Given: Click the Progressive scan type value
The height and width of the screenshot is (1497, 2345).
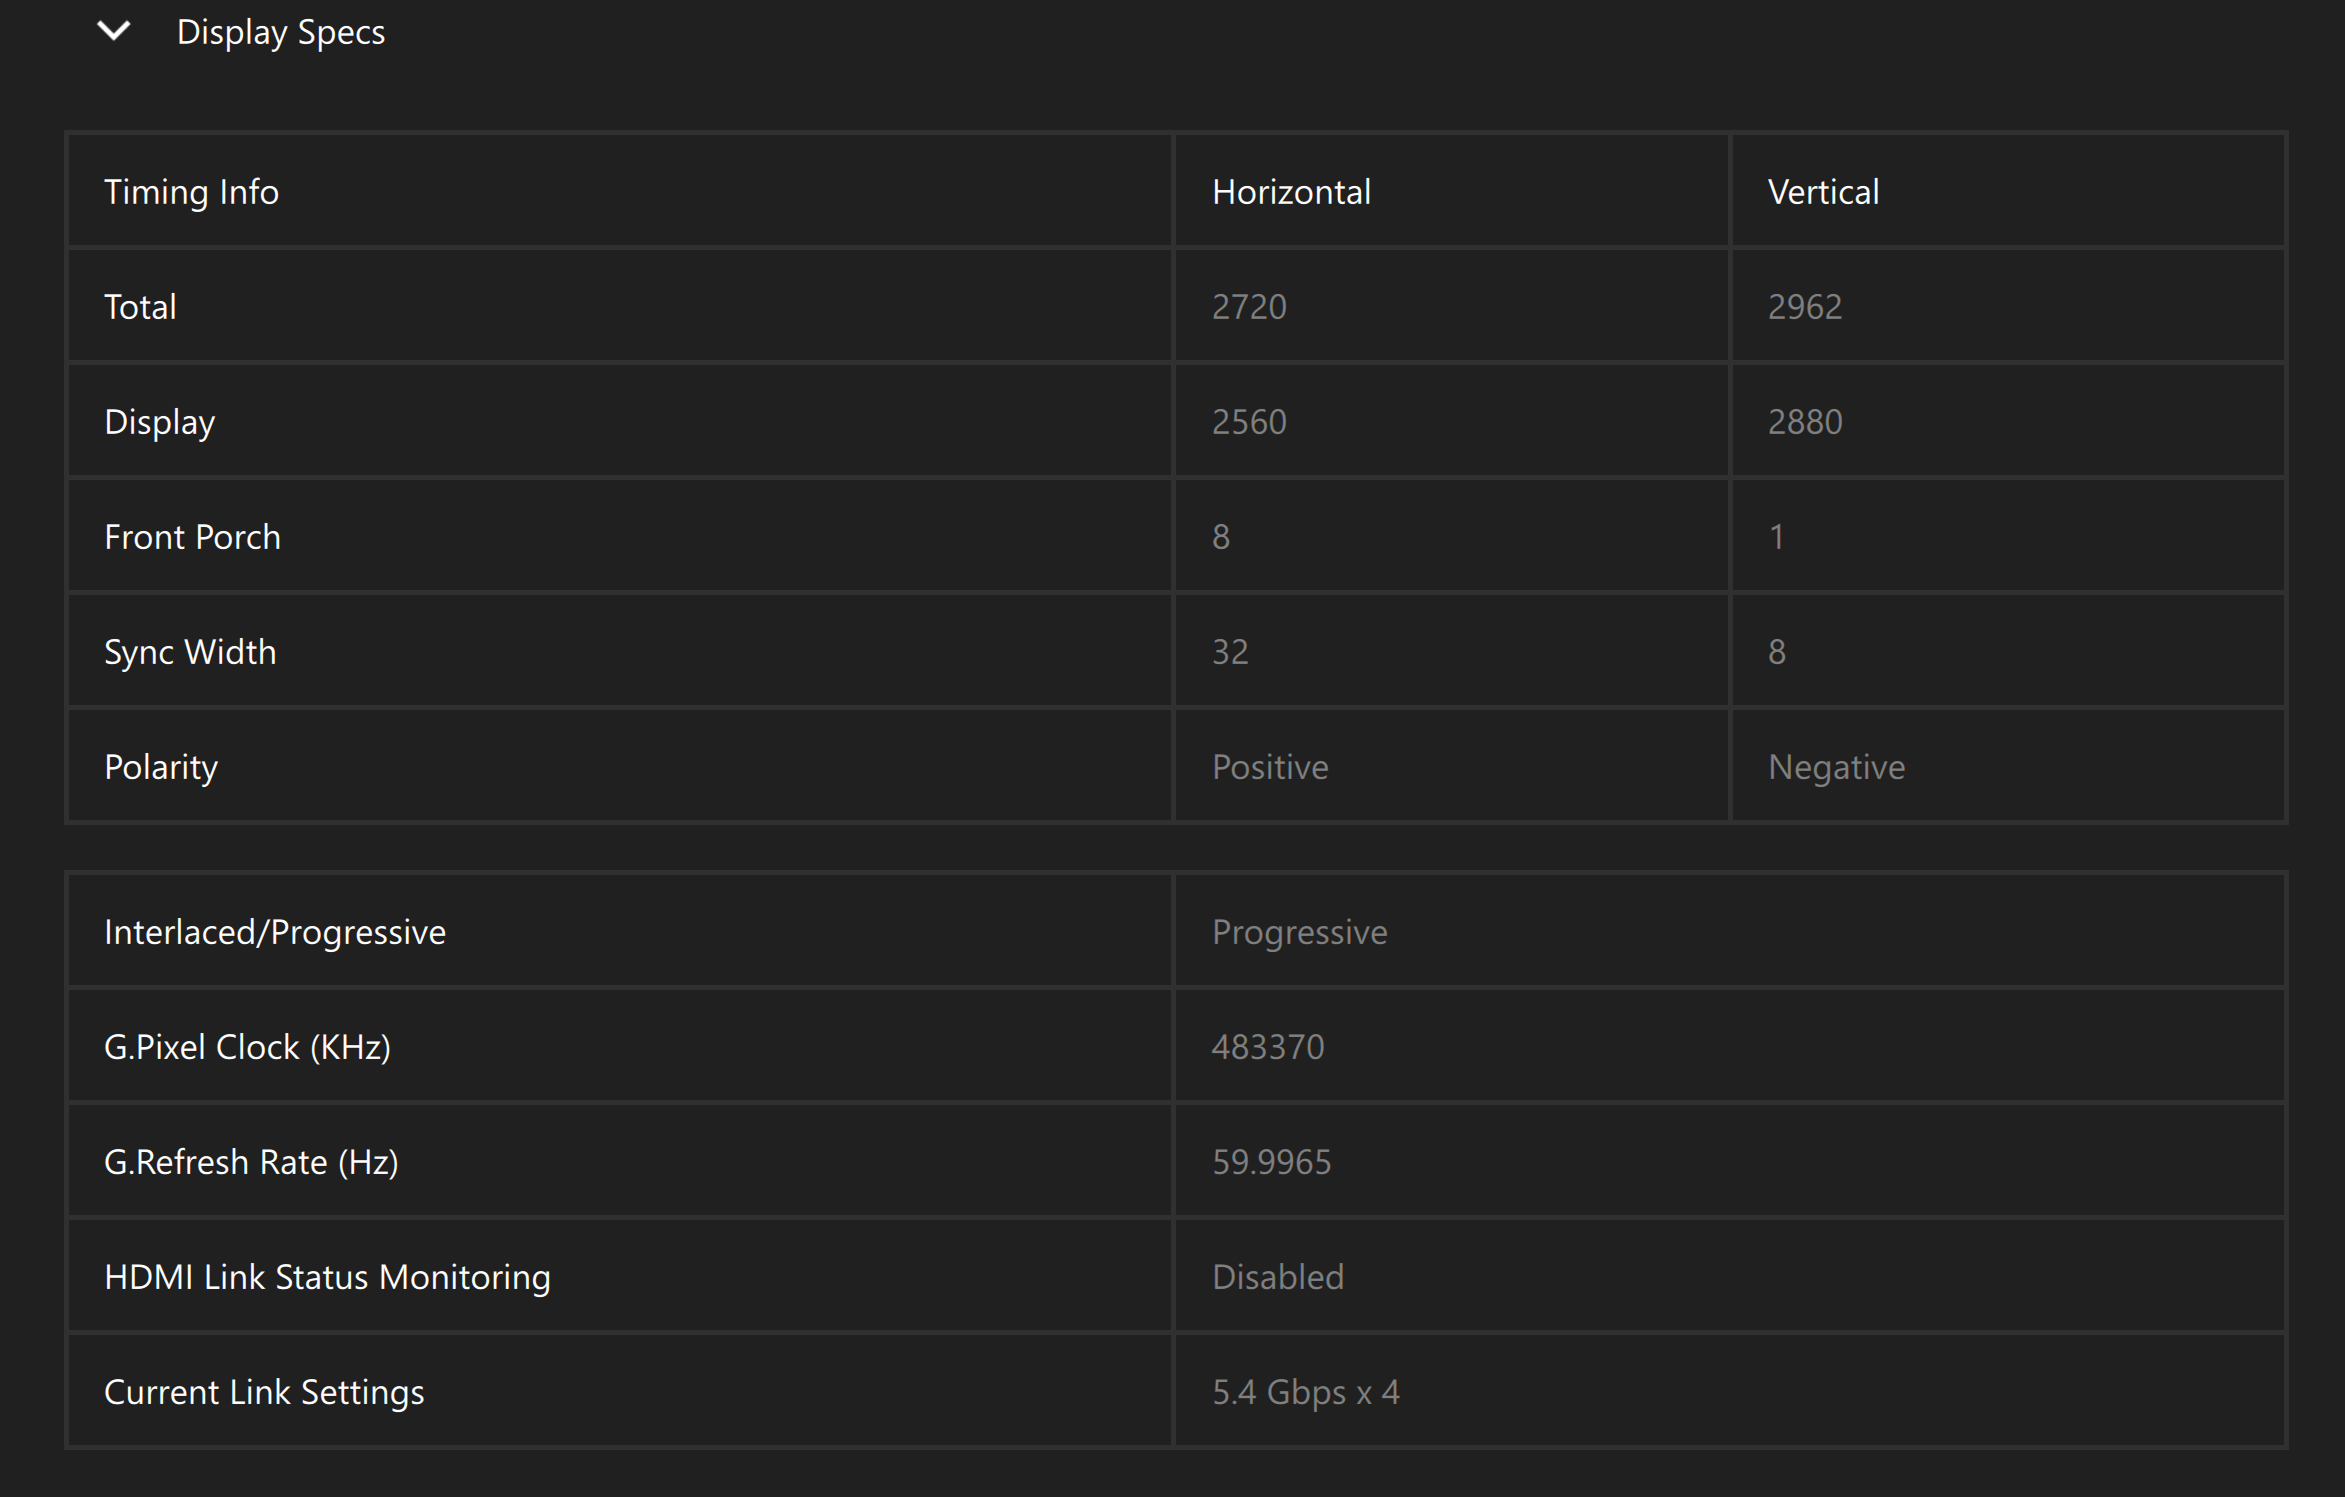Looking at the screenshot, I should [1299, 932].
